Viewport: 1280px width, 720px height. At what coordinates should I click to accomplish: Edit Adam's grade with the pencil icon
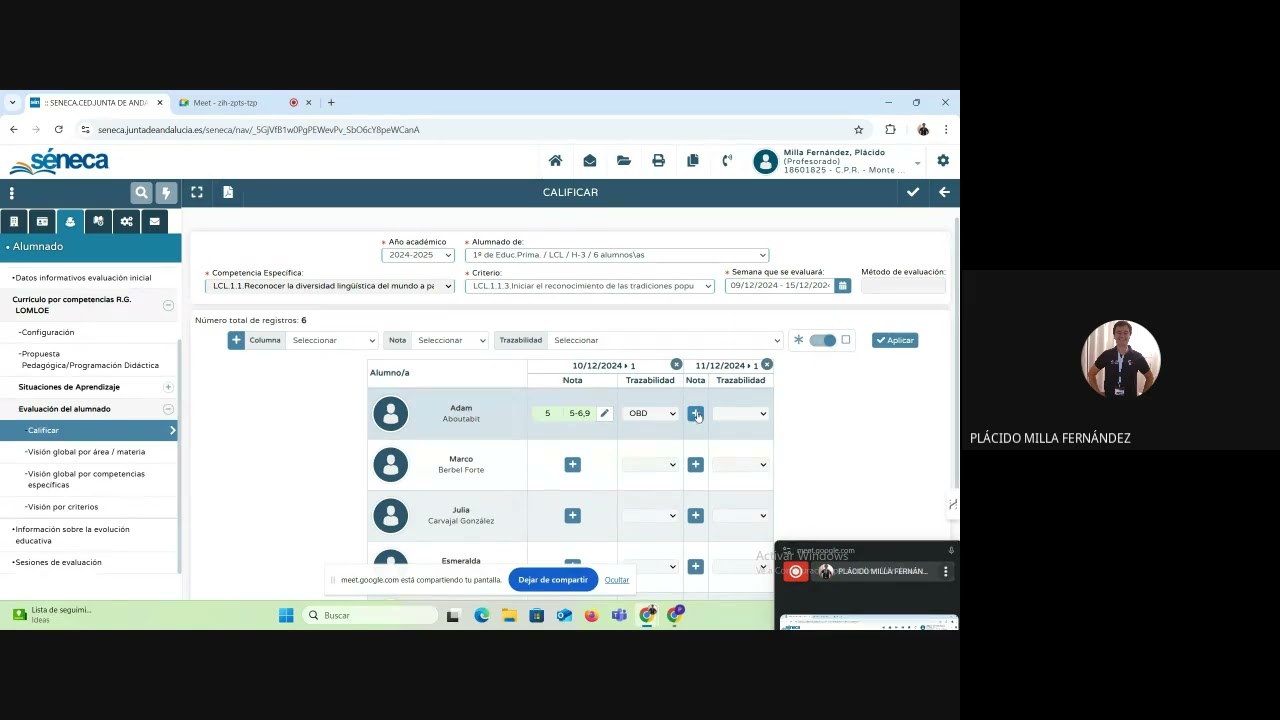[604, 413]
